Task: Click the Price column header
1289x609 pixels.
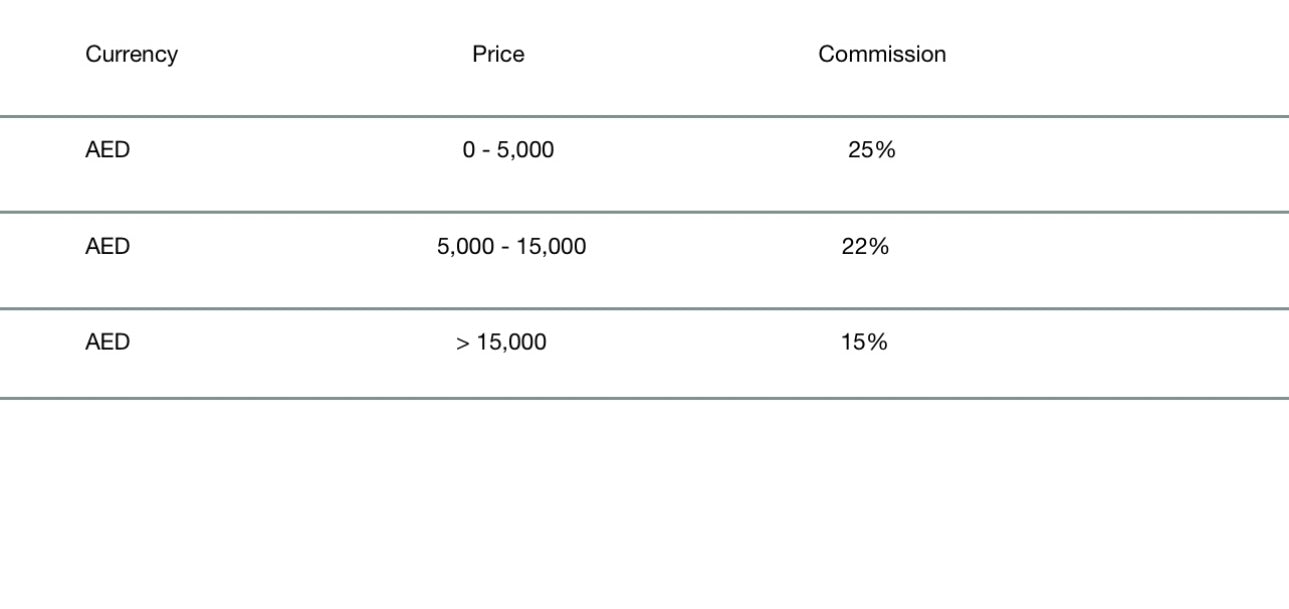Action: pyautogui.click(x=498, y=55)
